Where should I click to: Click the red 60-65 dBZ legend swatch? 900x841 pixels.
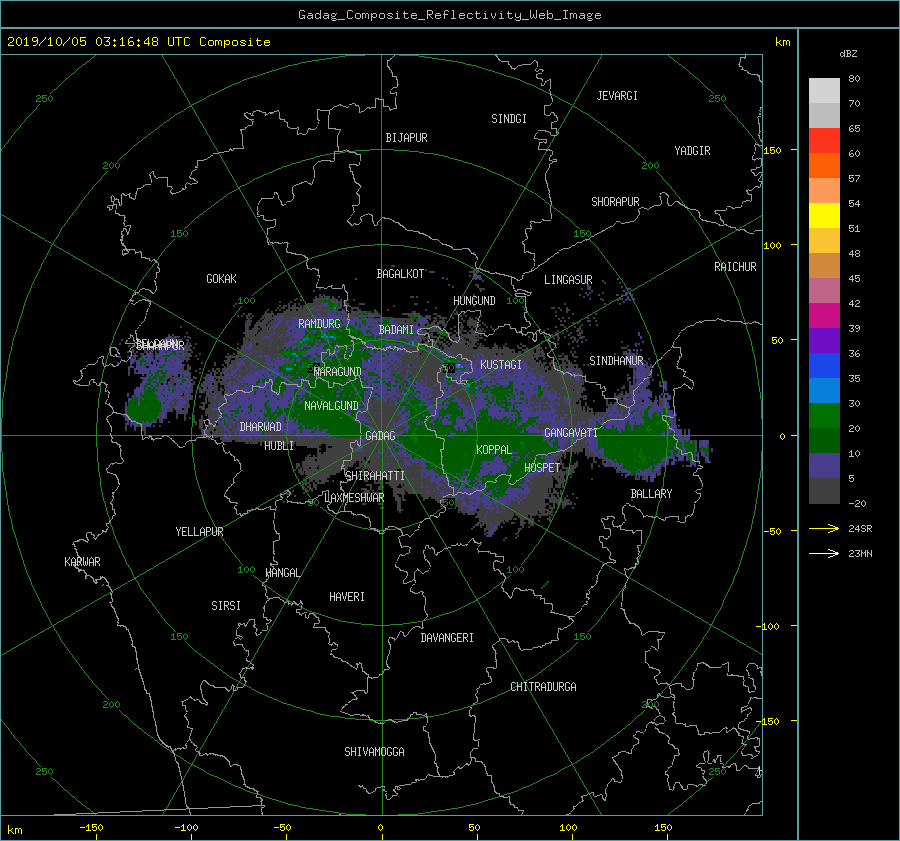pyautogui.click(x=824, y=141)
